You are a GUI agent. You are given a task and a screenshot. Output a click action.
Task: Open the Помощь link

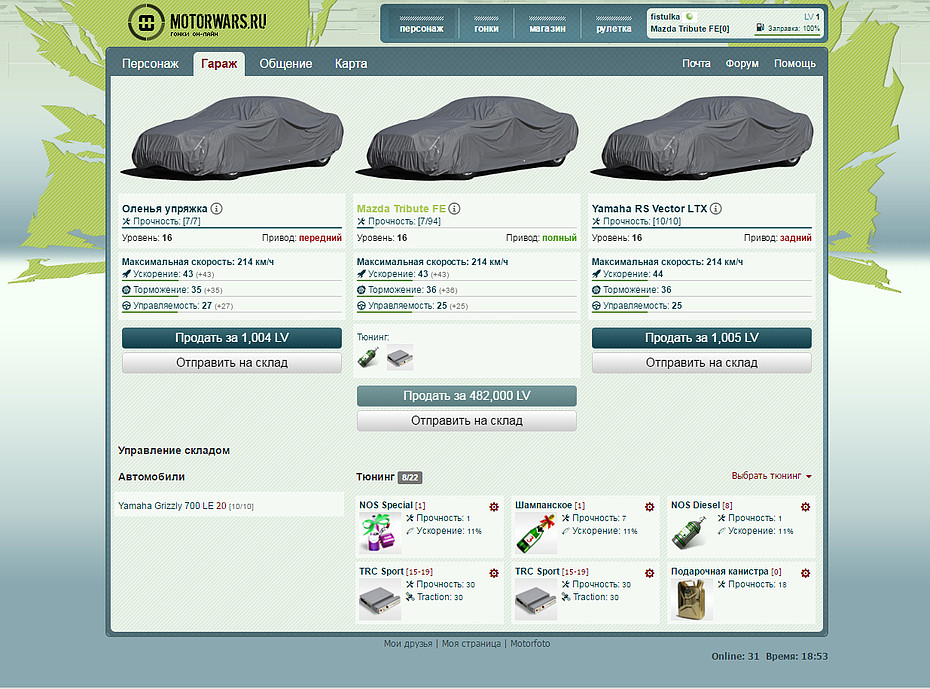coord(795,63)
